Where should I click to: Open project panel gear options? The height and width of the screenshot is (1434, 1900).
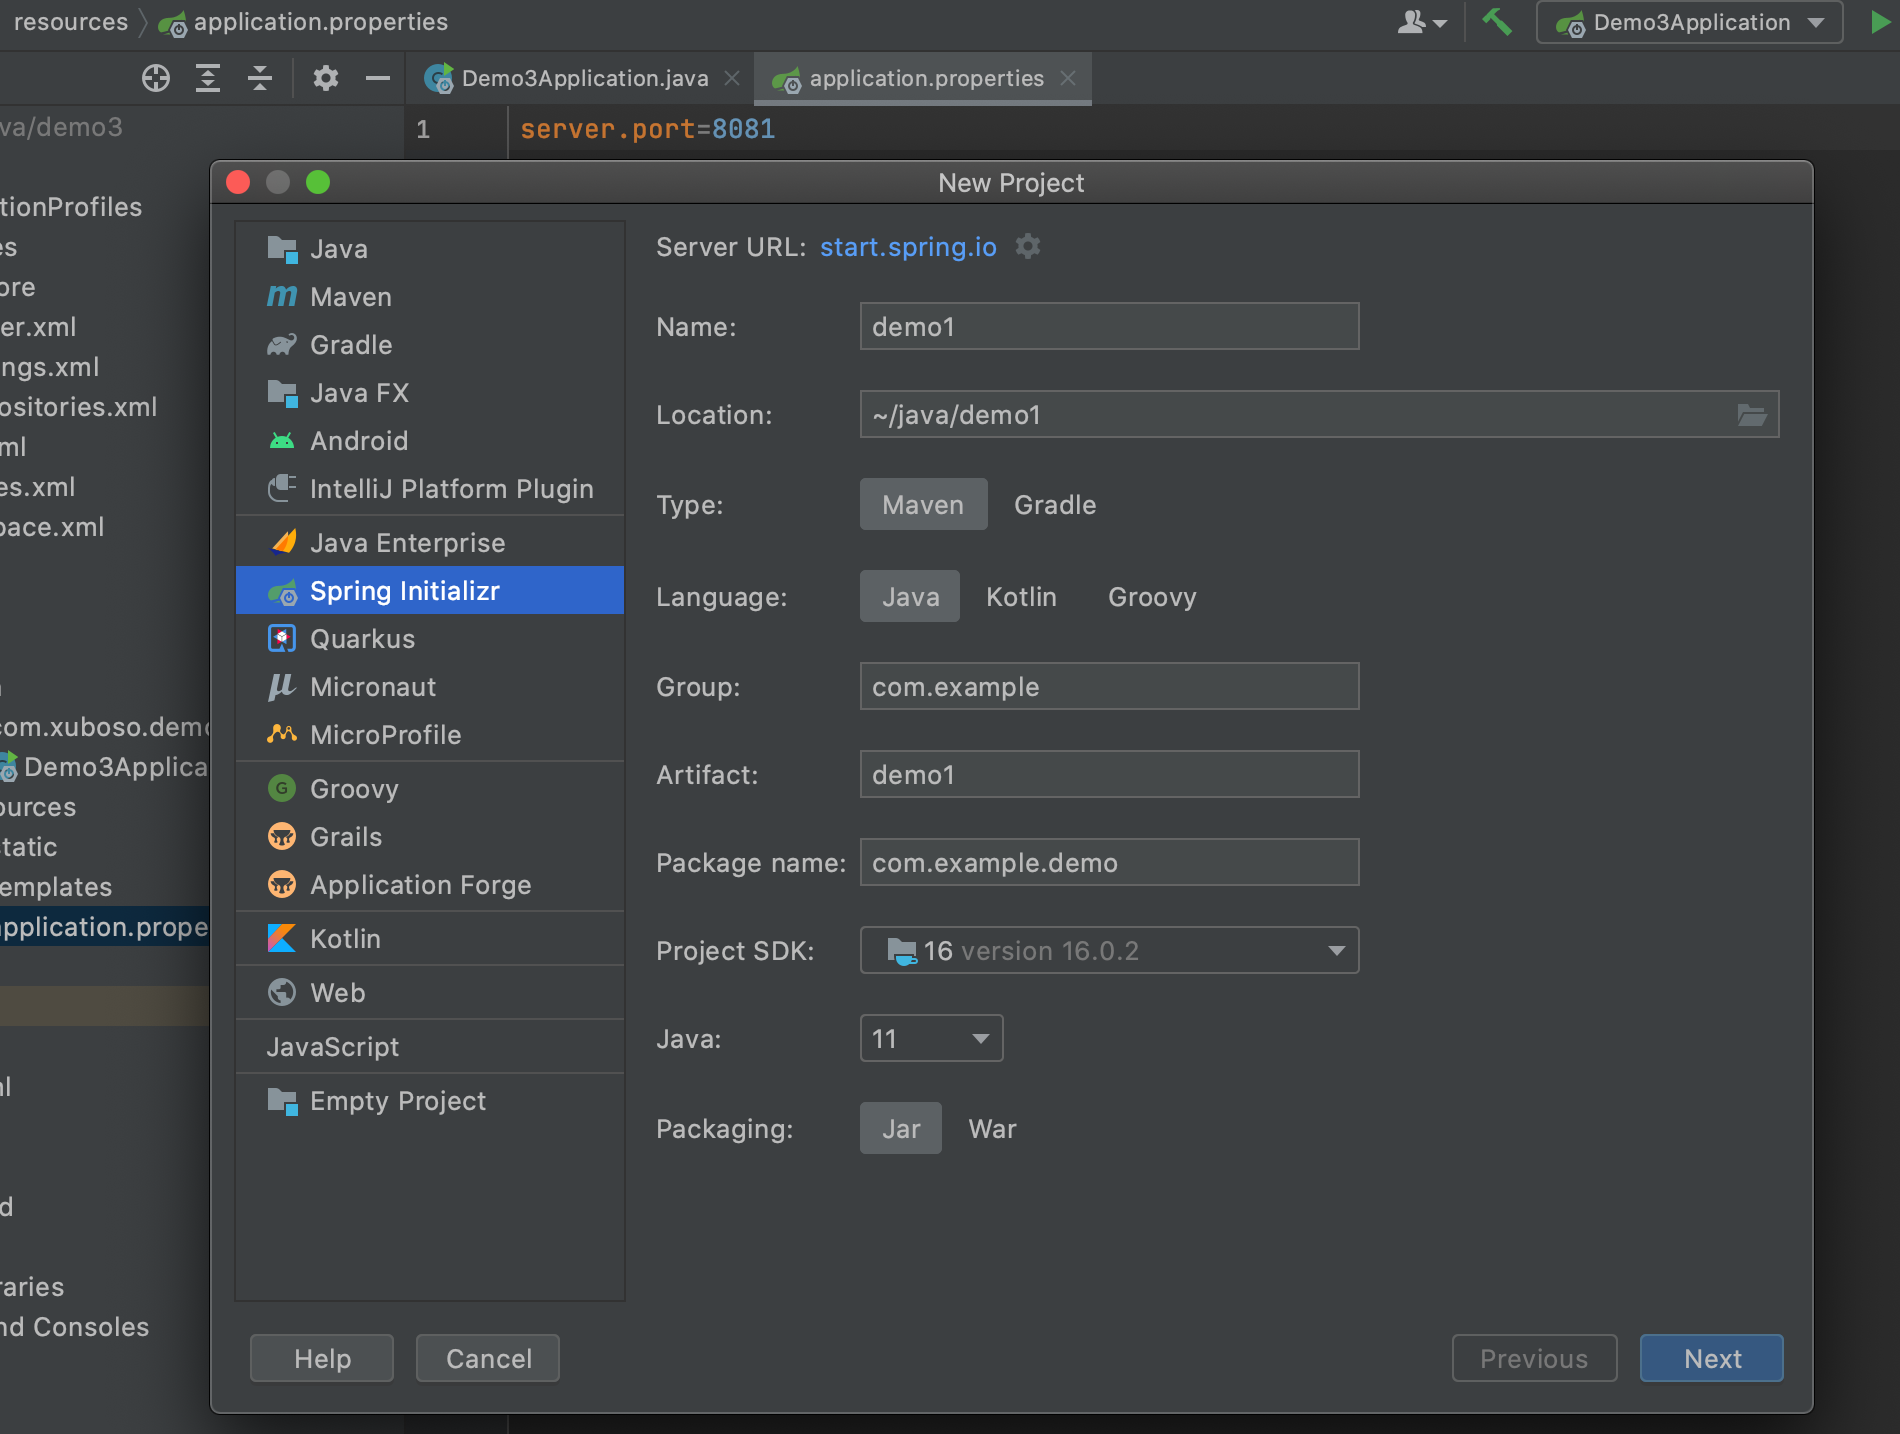coord(326,78)
